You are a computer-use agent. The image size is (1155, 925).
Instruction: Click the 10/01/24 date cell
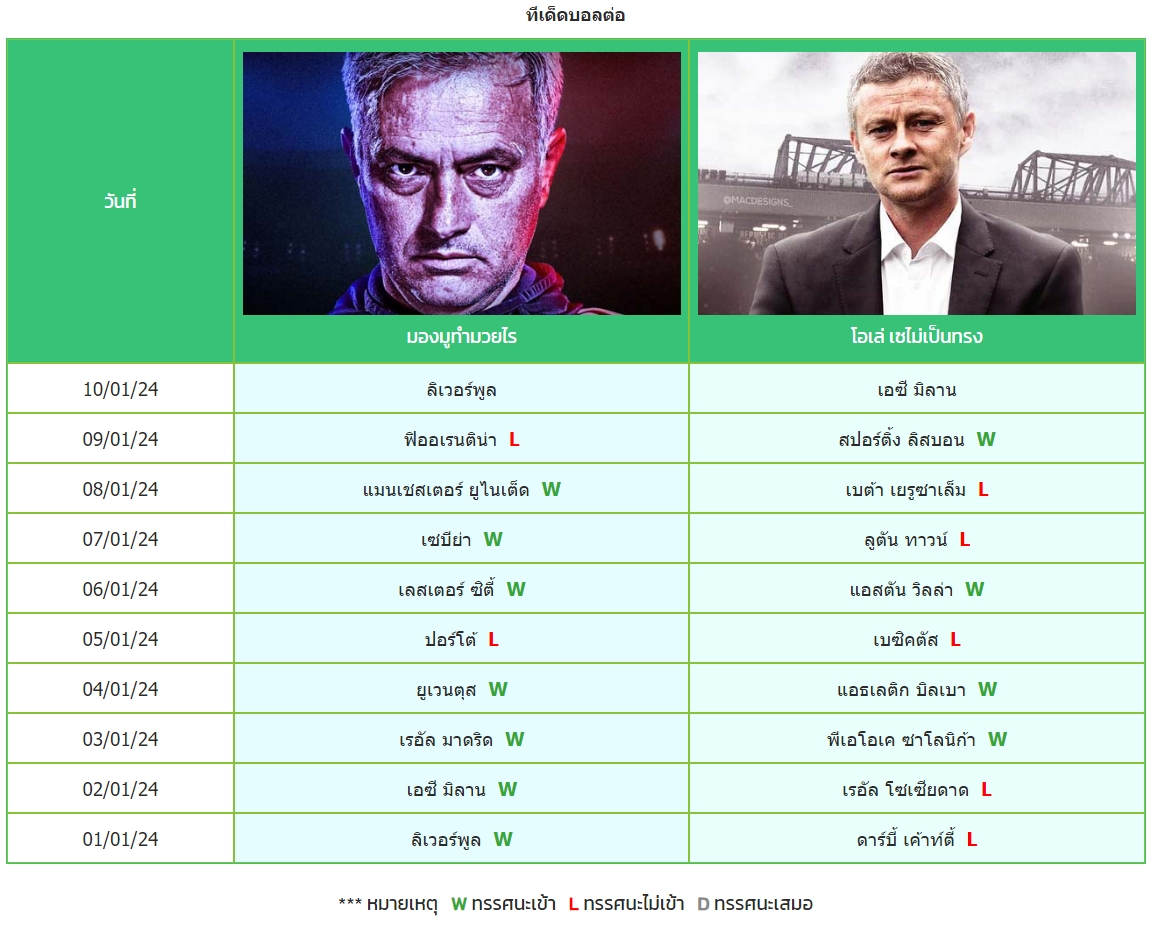point(120,389)
